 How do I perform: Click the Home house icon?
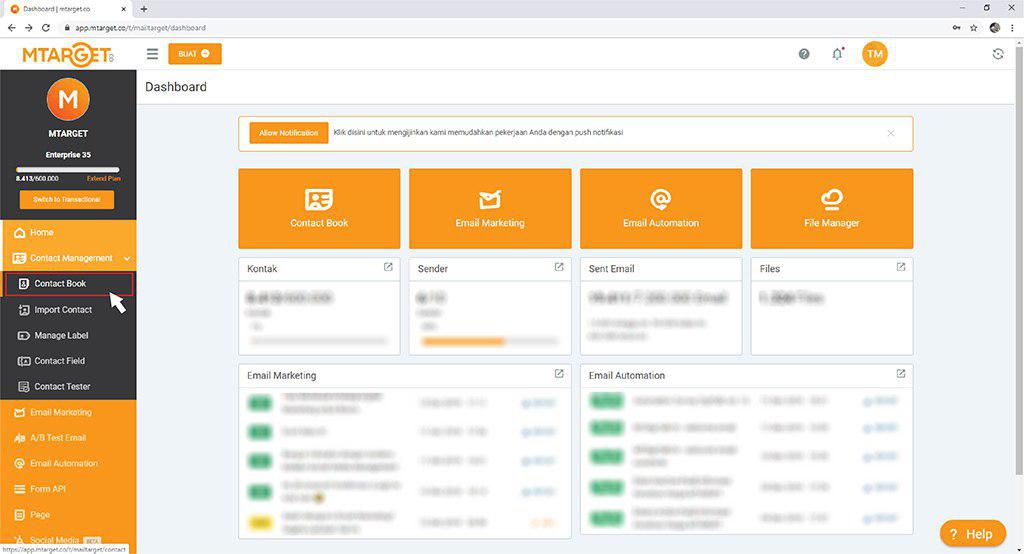click(20, 233)
